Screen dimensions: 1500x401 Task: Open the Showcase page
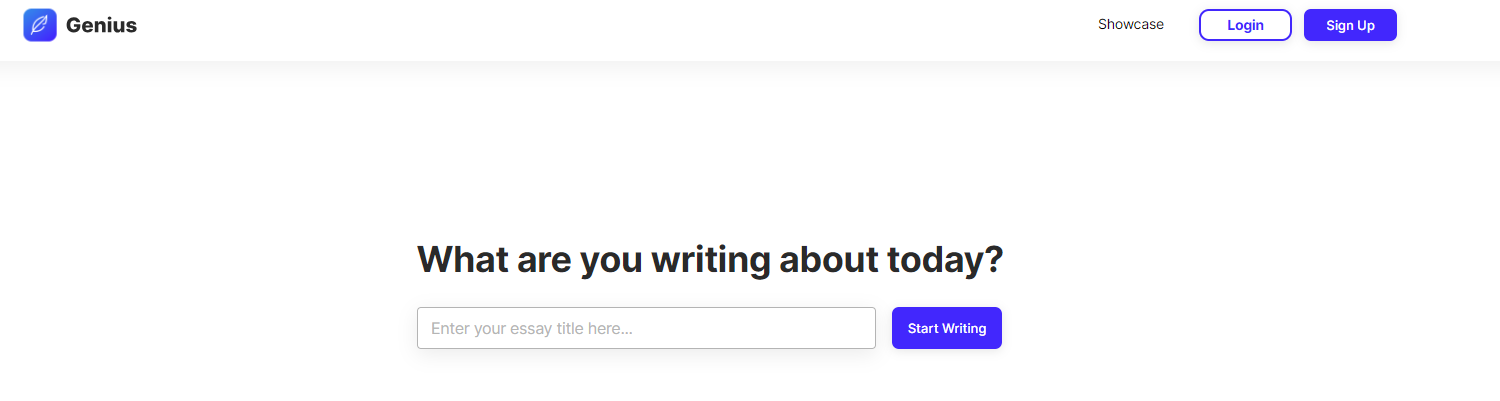pos(1130,25)
